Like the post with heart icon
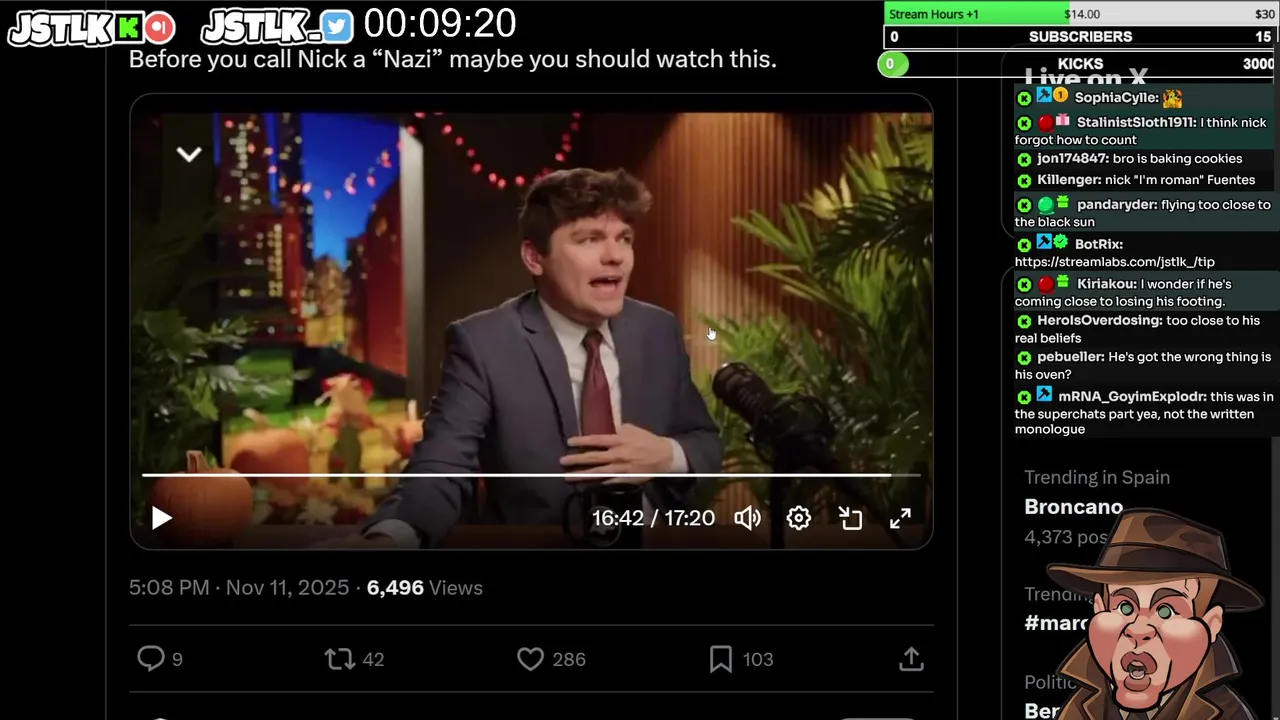The image size is (1280, 720). pyautogui.click(x=530, y=659)
